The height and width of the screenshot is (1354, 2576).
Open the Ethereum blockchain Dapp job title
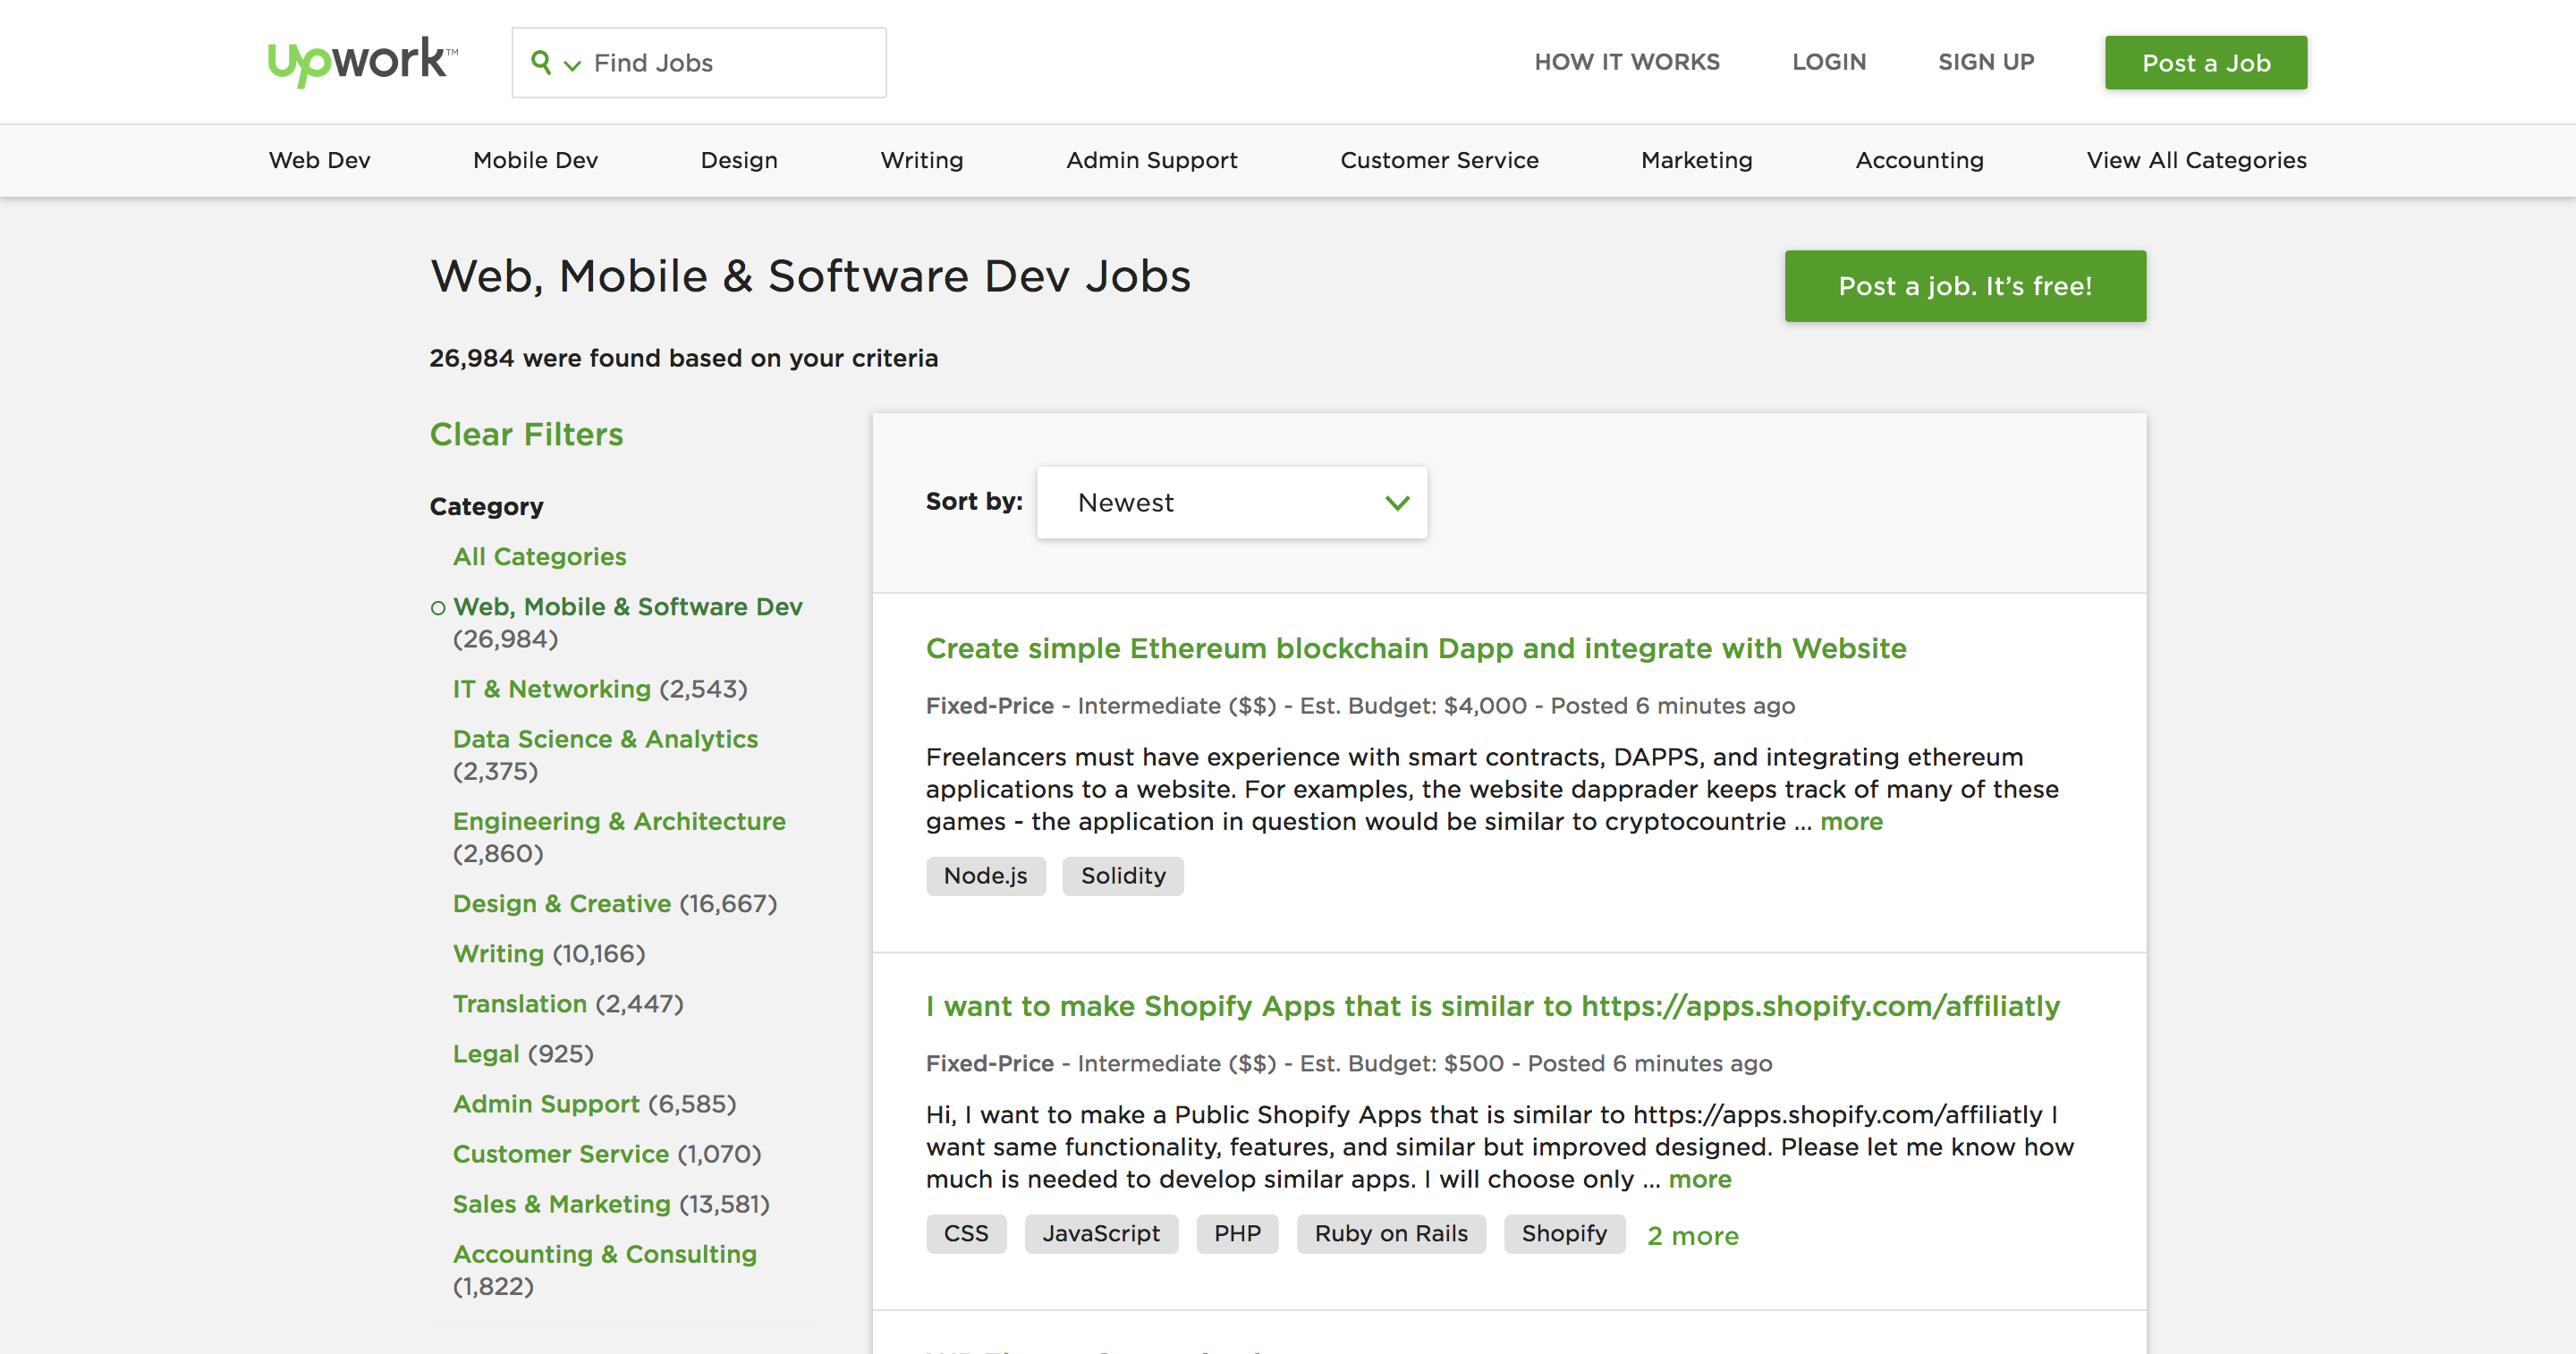(1415, 648)
